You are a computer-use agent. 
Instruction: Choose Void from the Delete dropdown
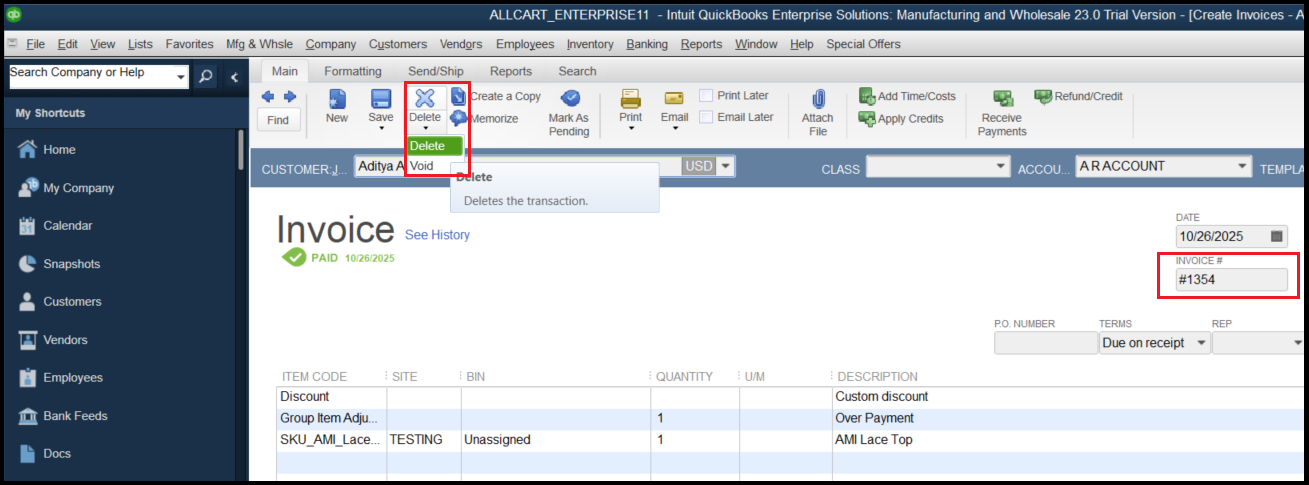423,166
